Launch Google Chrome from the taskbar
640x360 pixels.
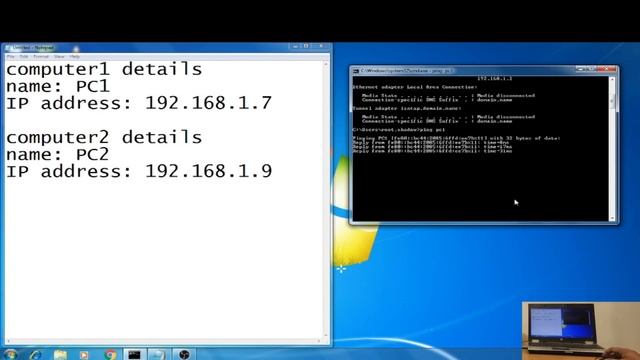click(109, 355)
